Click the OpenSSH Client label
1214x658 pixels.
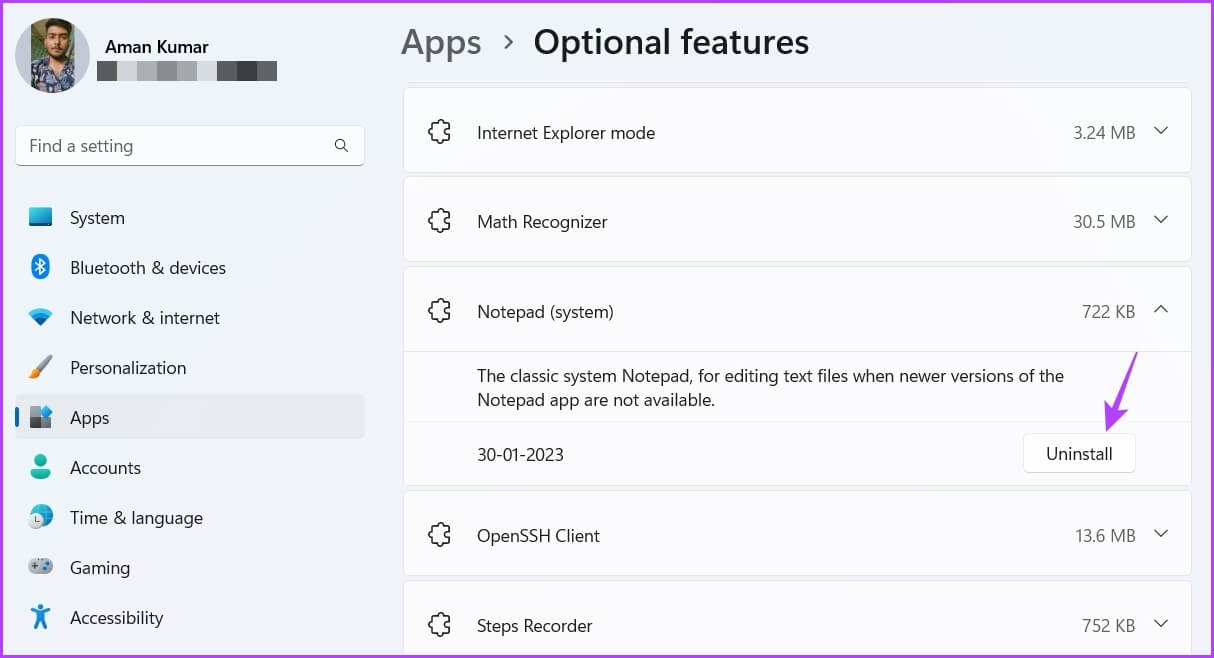pos(538,535)
